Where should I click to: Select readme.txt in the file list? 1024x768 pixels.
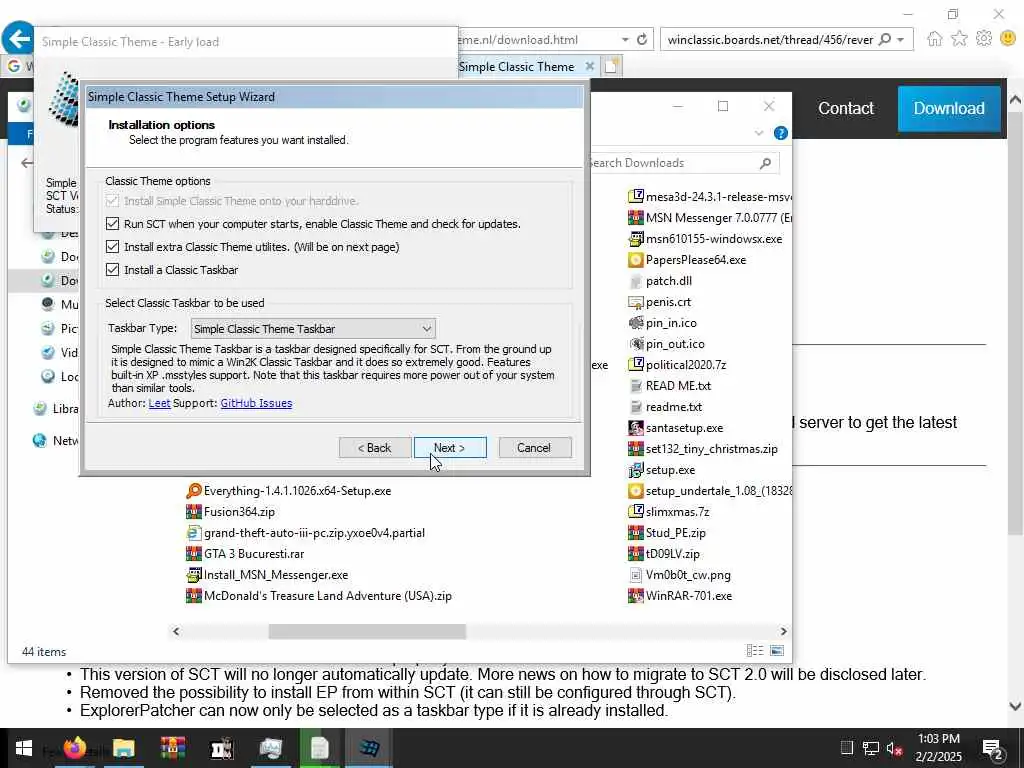point(665,407)
